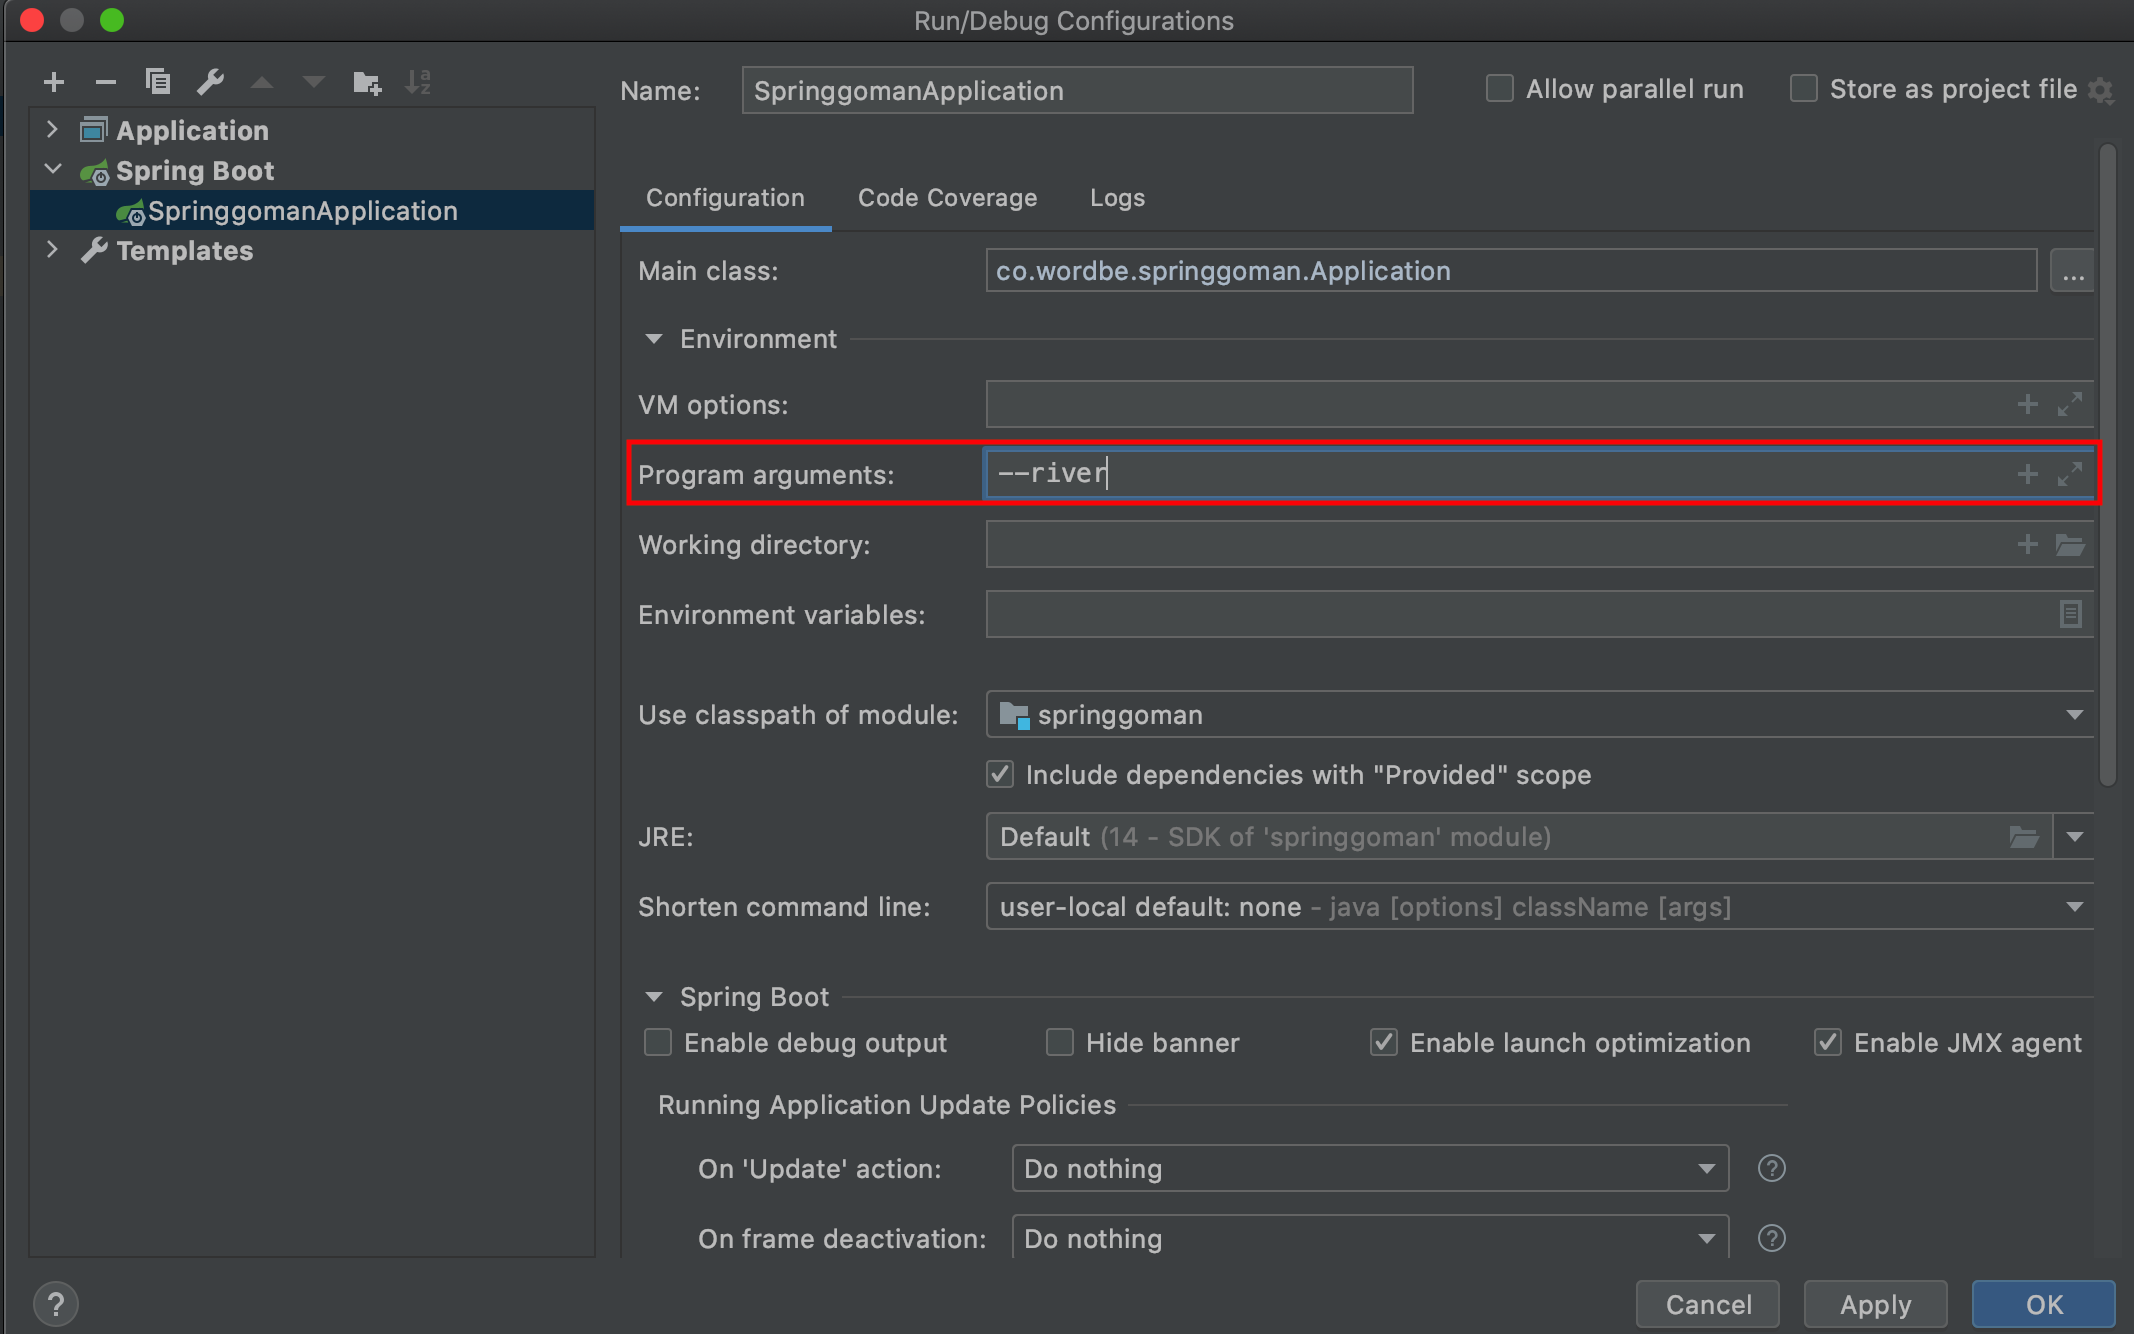The image size is (2134, 1334).
Task: Enable Allow parallel run checkbox
Action: [x=1500, y=89]
